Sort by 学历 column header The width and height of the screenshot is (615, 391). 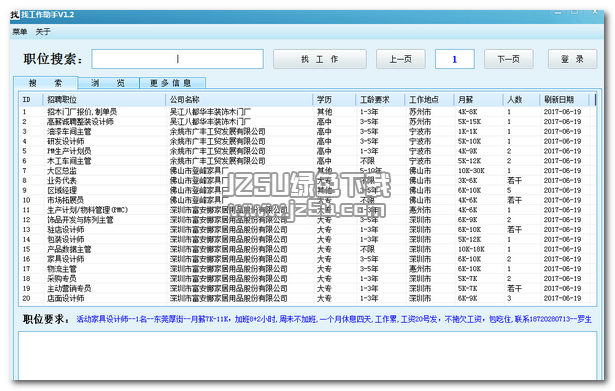(x=334, y=100)
